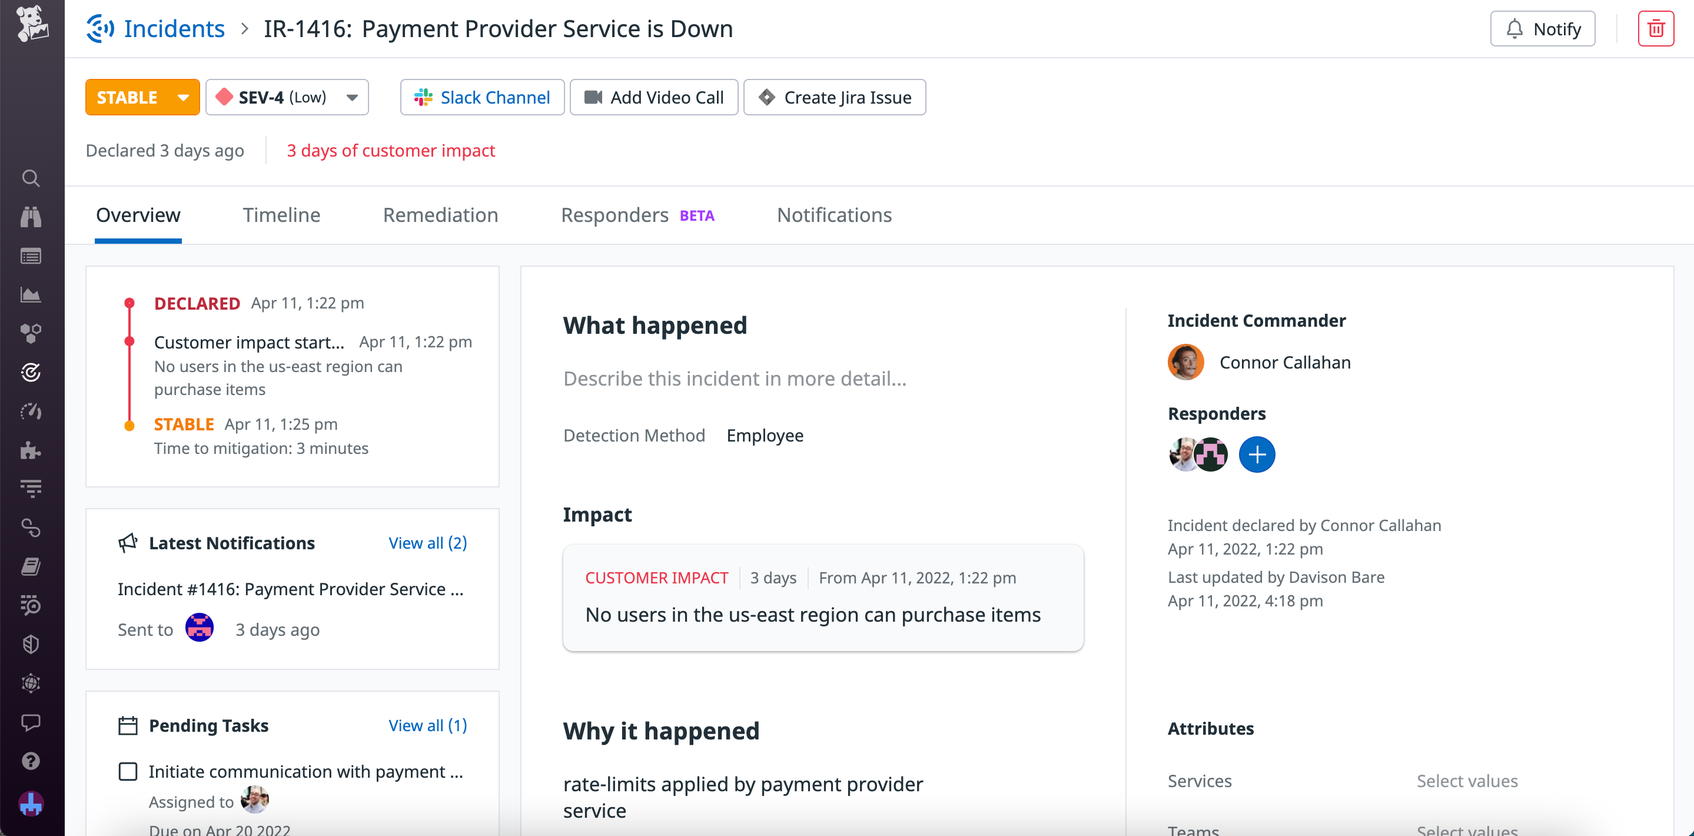Select the Metrics chart icon in sidebar
This screenshot has width=1694, height=836.
(x=31, y=295)
